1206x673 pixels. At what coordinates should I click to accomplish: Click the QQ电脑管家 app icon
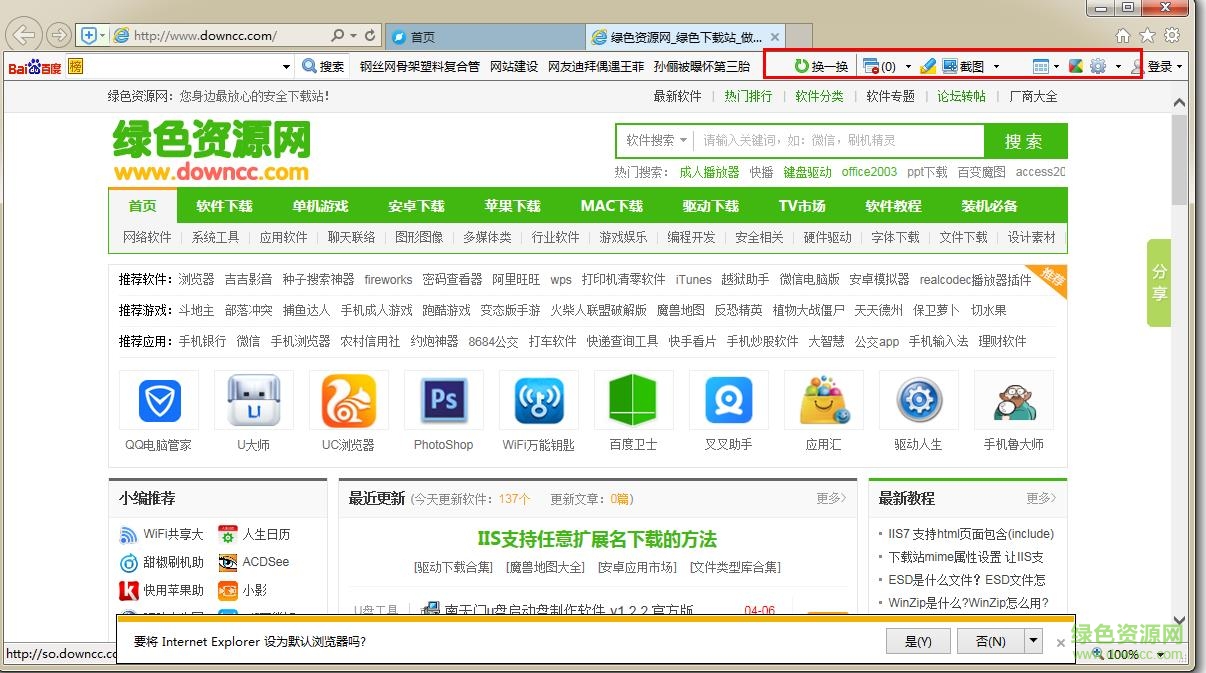(158, 399)
